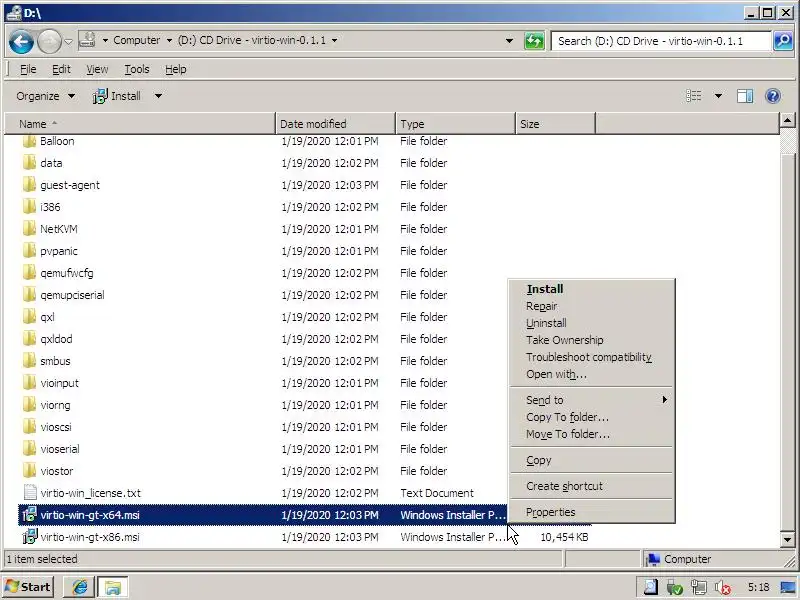Screen dimensions: 800x600
Task: Select the qxldod folder icon
Action: pos(30,338)
